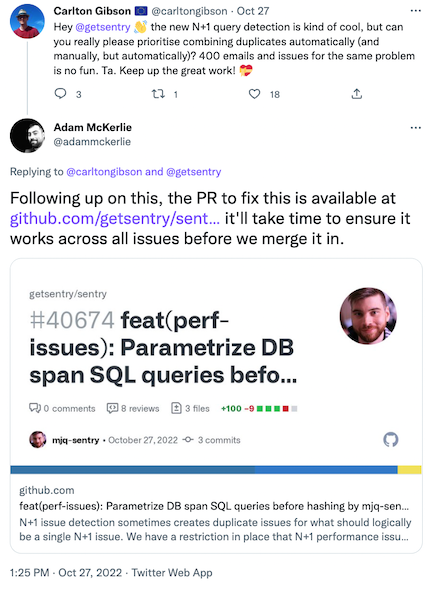Viewport: 432px width, 589px height.
Task: Click the PR author's large avatar in card
Action: click(368, 316)
